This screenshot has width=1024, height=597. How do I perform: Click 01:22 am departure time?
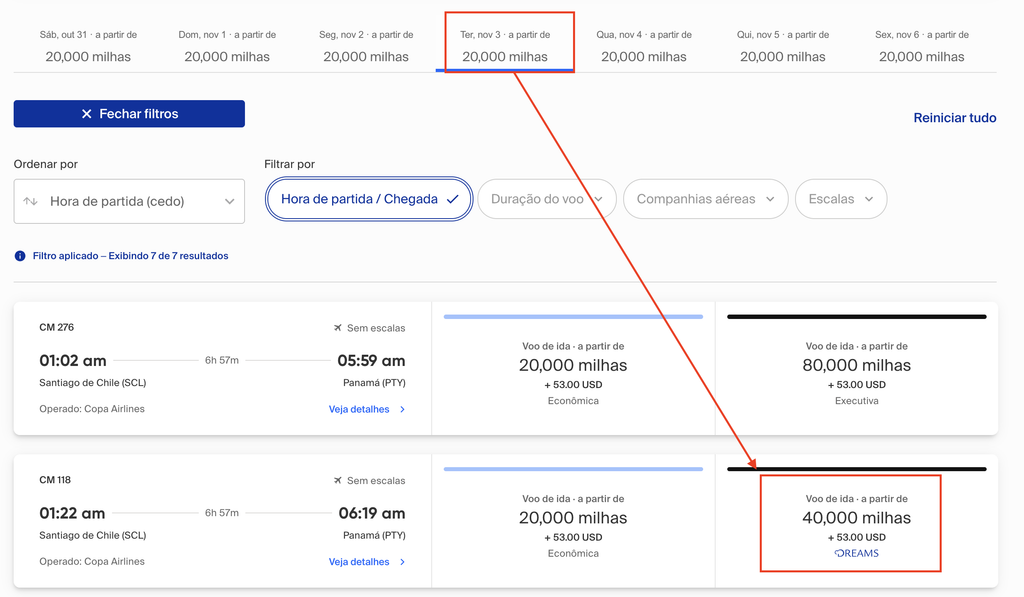[72, 513]
